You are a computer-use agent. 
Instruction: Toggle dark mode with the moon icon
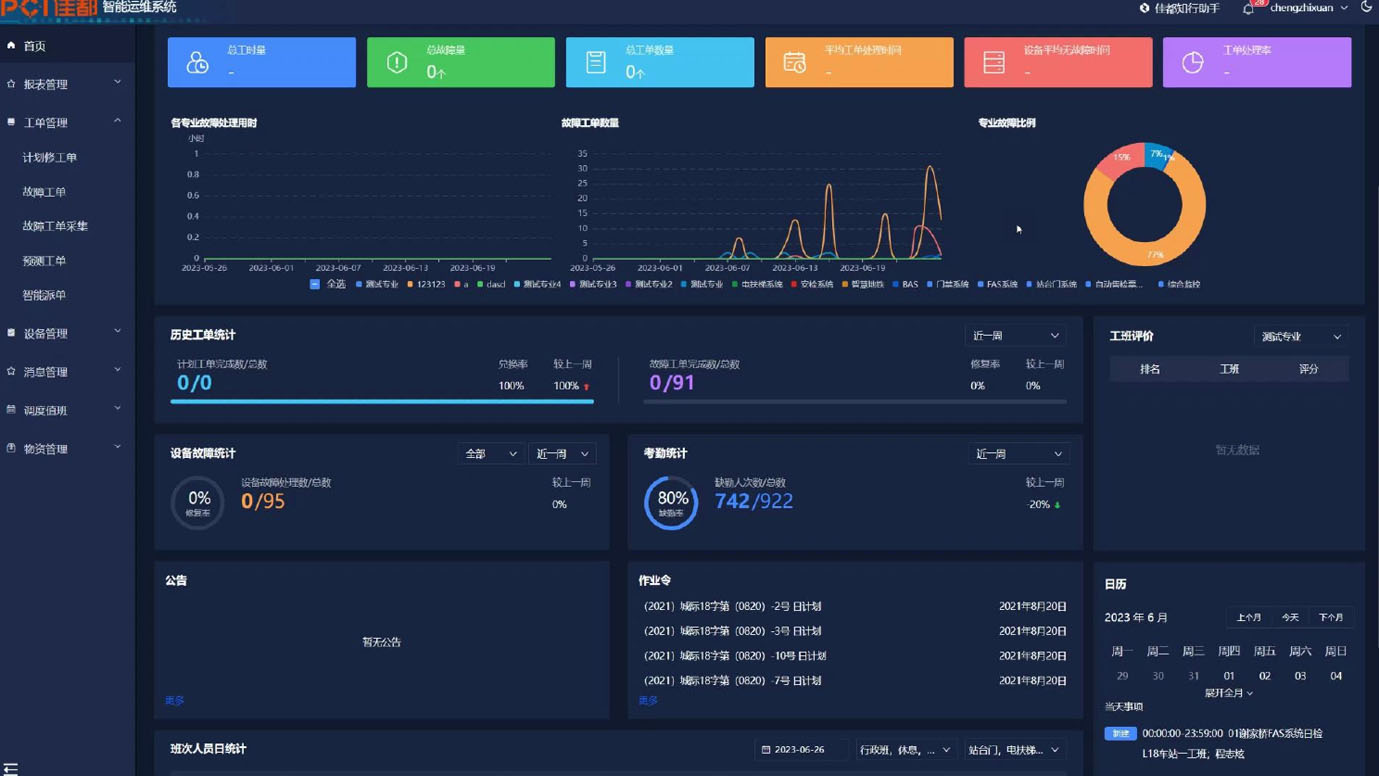pyautogui.click(x=1366, y=7)
